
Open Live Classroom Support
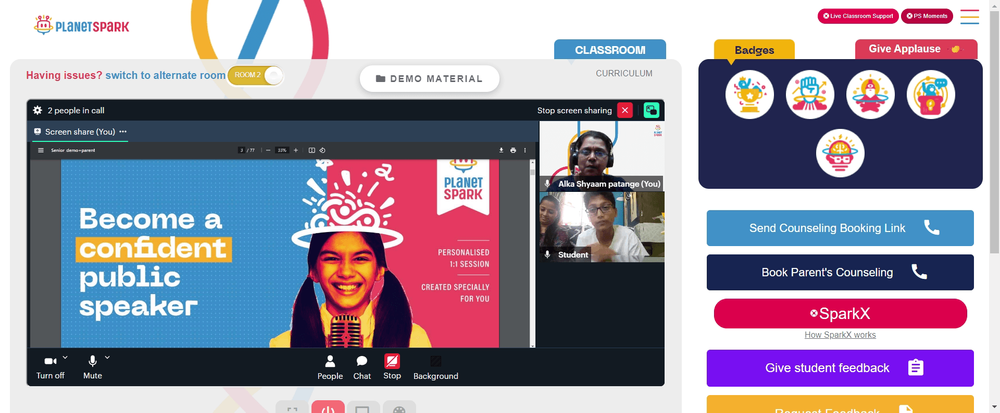[x=858, y=16]
